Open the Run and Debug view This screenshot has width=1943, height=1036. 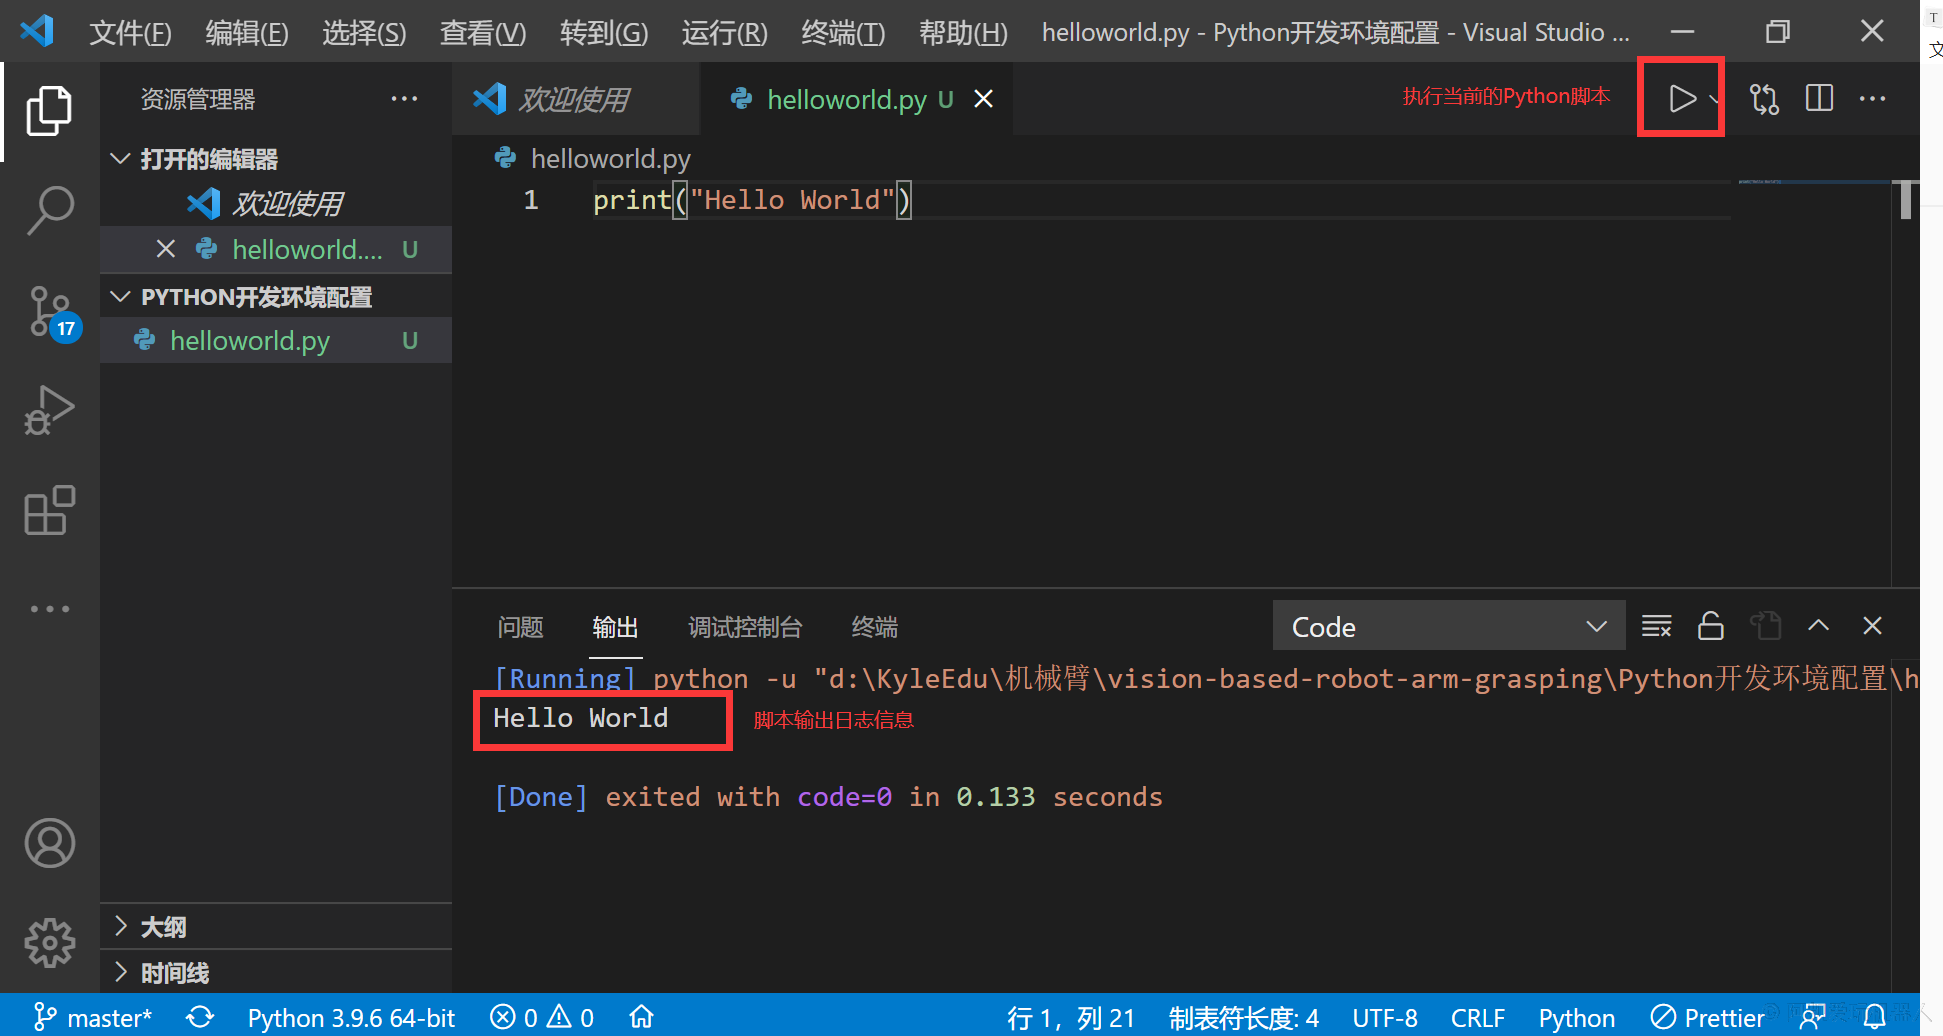49,410
